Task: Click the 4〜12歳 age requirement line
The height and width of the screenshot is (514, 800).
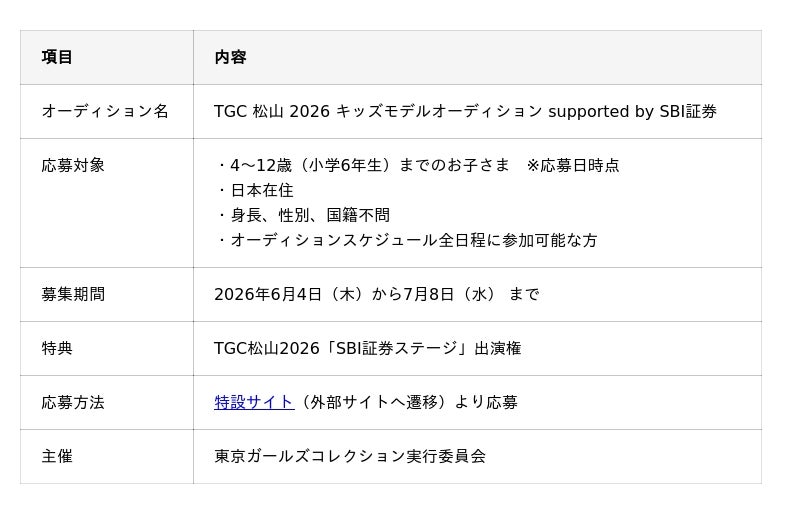Action: point(418,165)
